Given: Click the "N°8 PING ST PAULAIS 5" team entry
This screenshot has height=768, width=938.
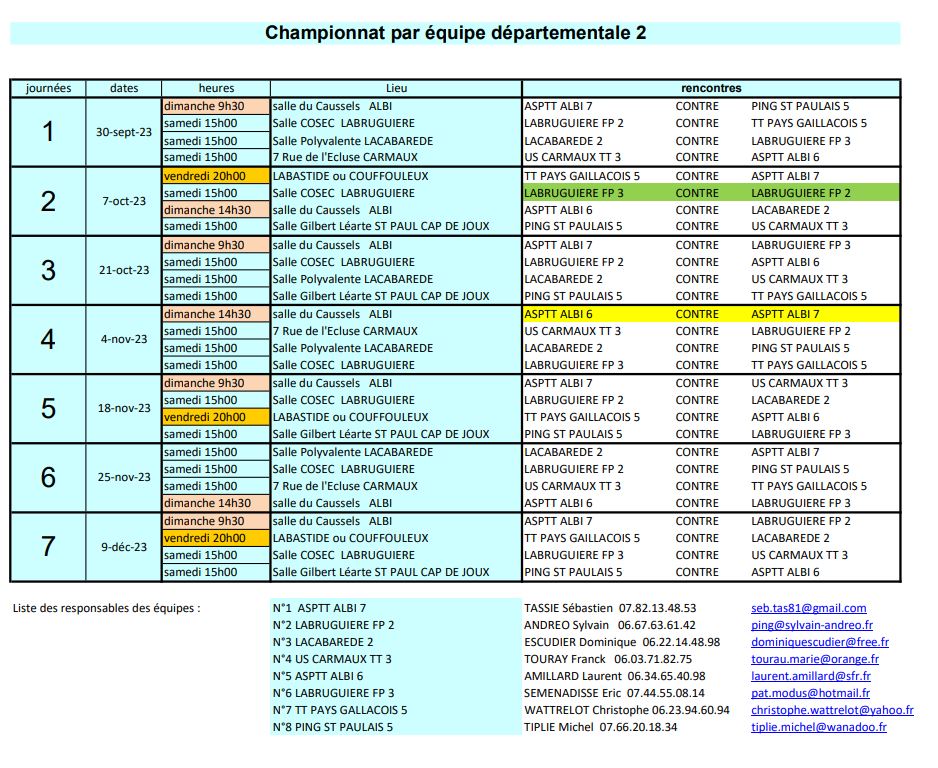Looking at the screenshot, I should click(x=332, y=727).
